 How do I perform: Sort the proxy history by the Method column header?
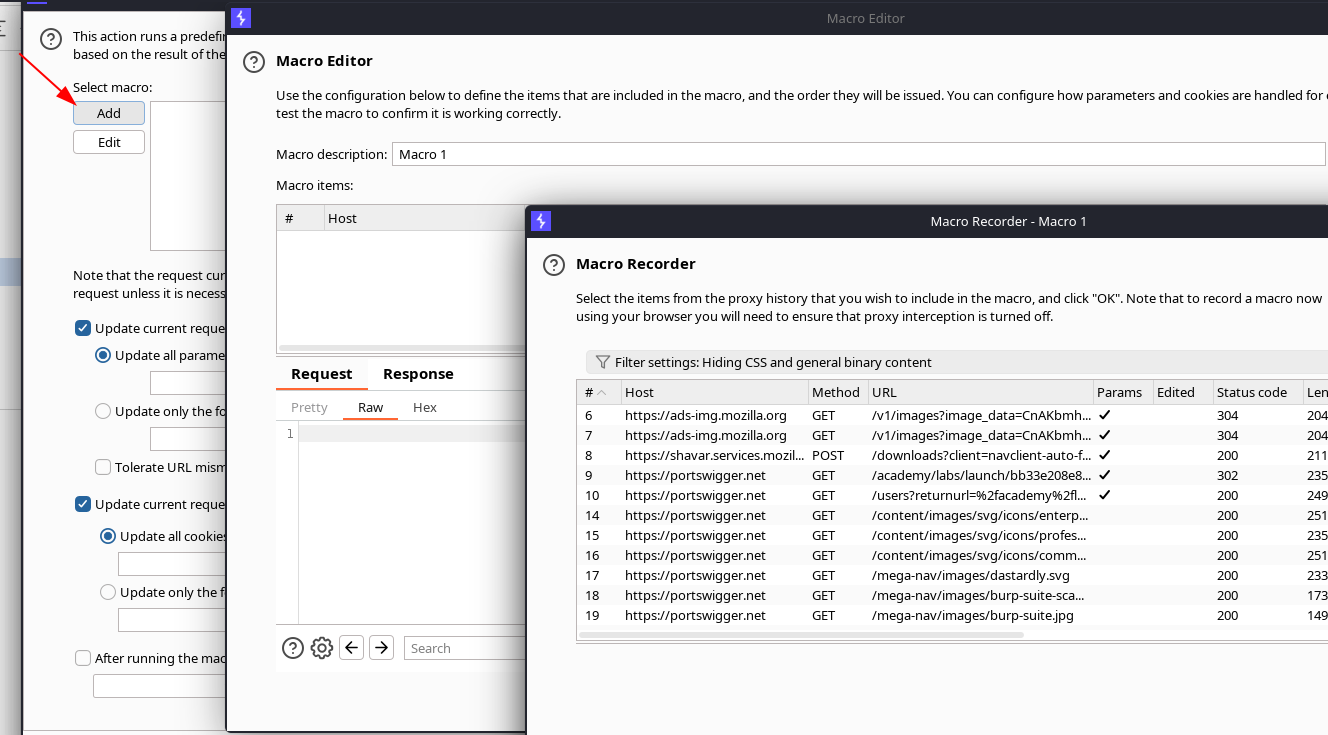tap(836, 392)
